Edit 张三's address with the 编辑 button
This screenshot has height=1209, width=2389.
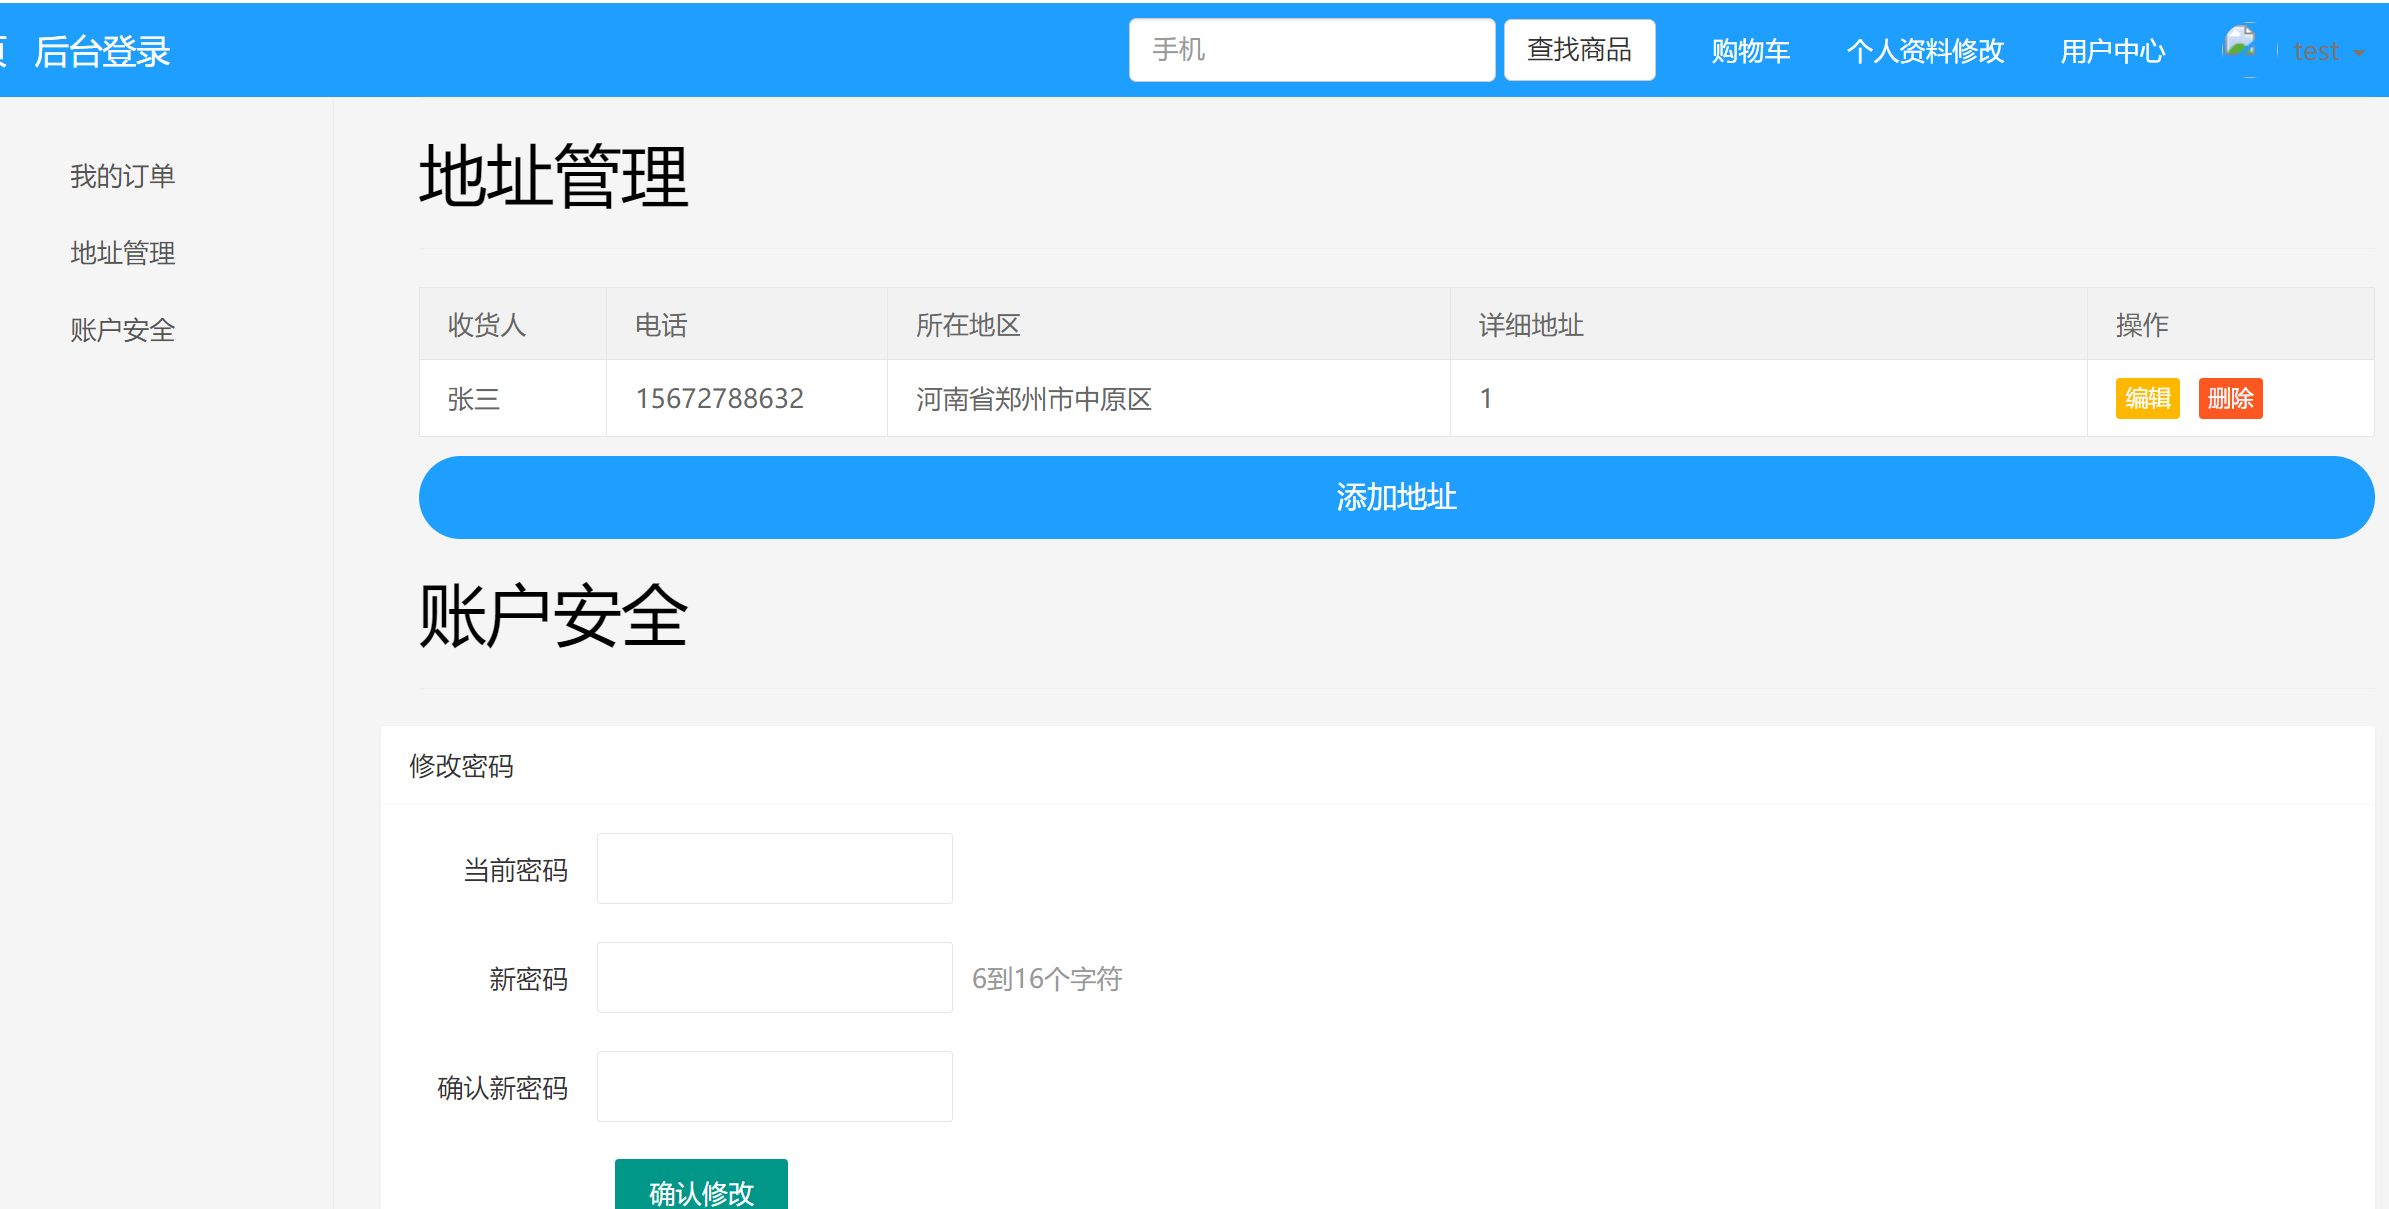pos(2147,398)
